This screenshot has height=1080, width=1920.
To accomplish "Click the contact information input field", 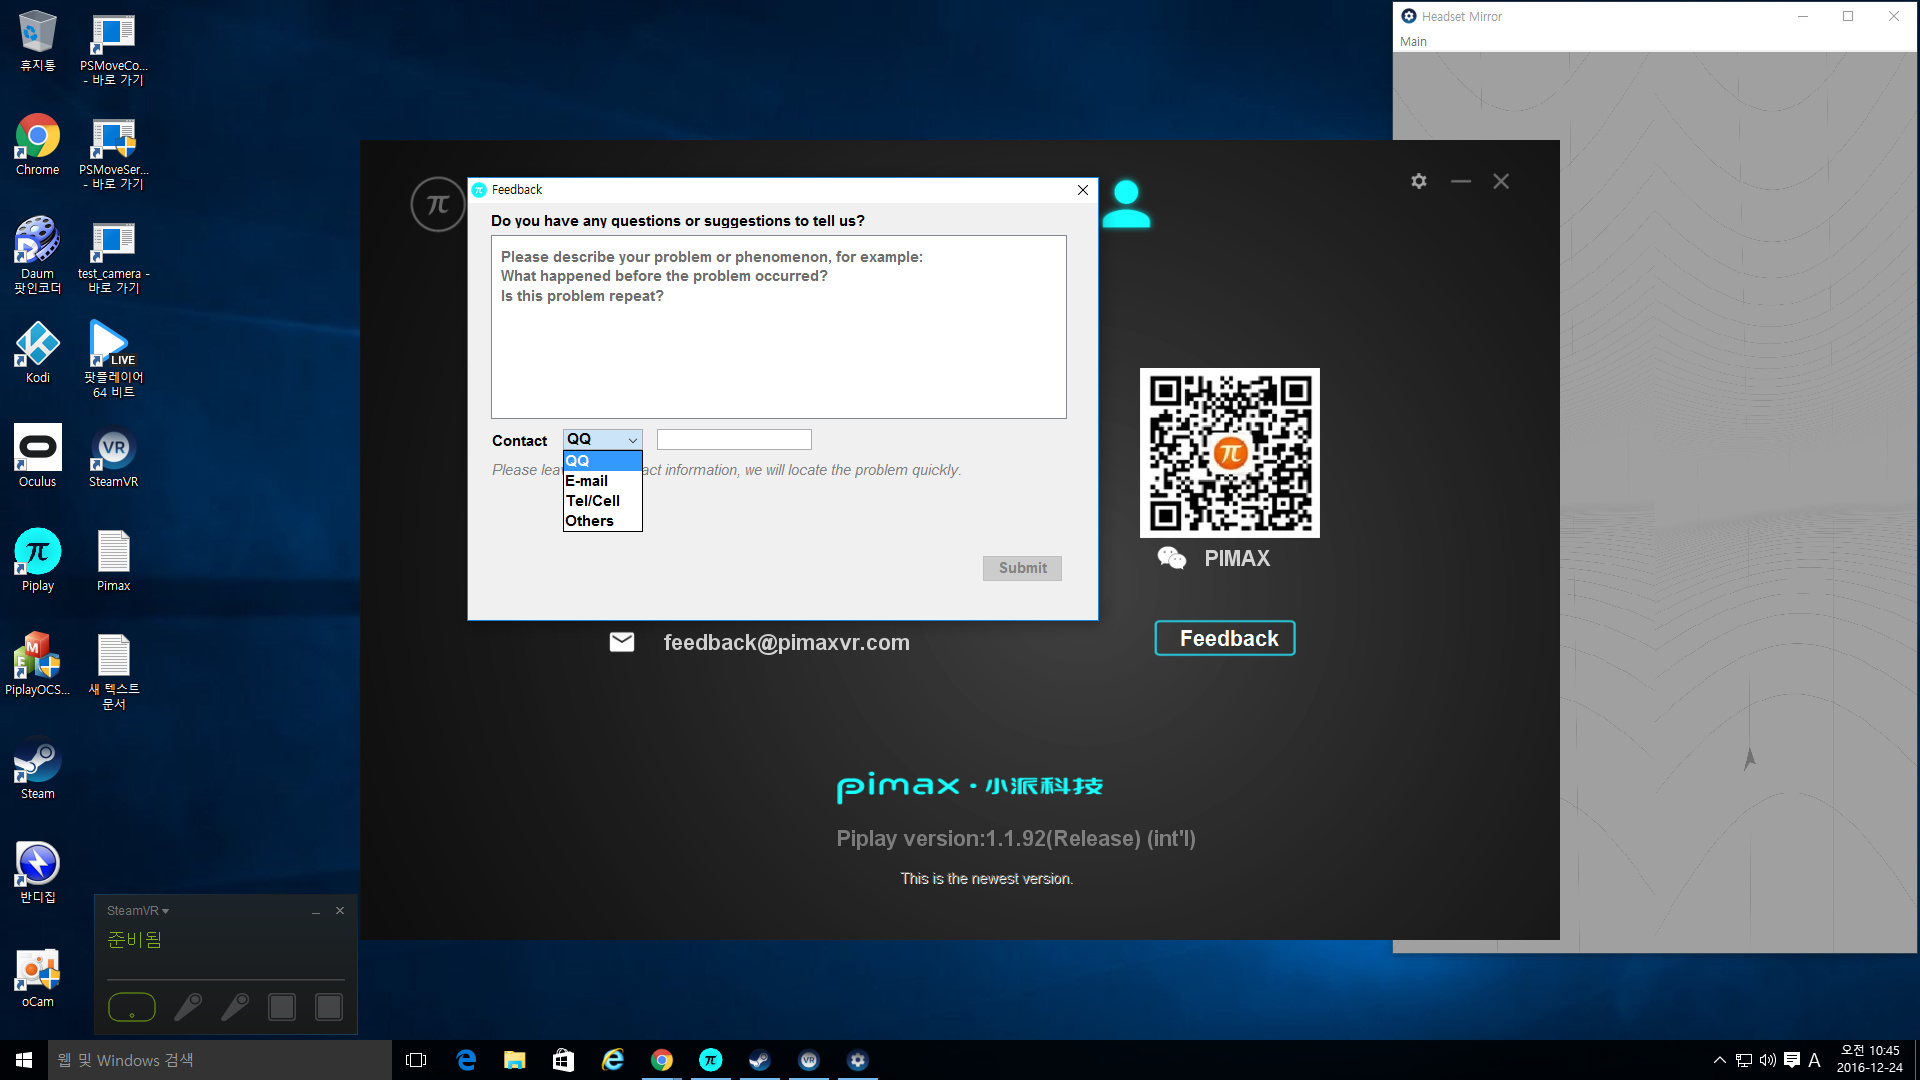I will (x=734, y=440).
